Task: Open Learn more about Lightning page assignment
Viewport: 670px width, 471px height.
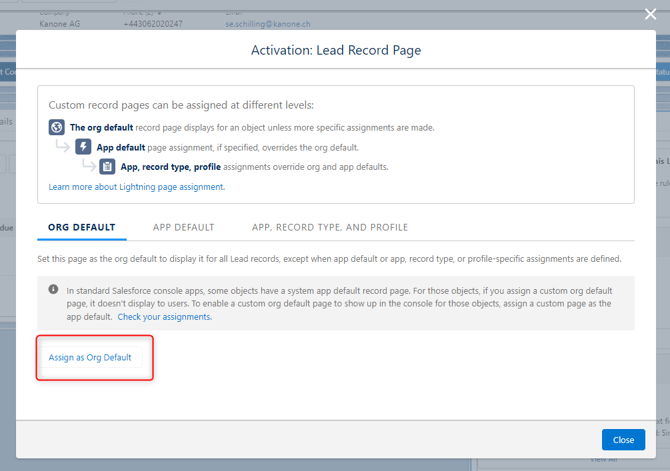Action: click(x=136, y=187)
